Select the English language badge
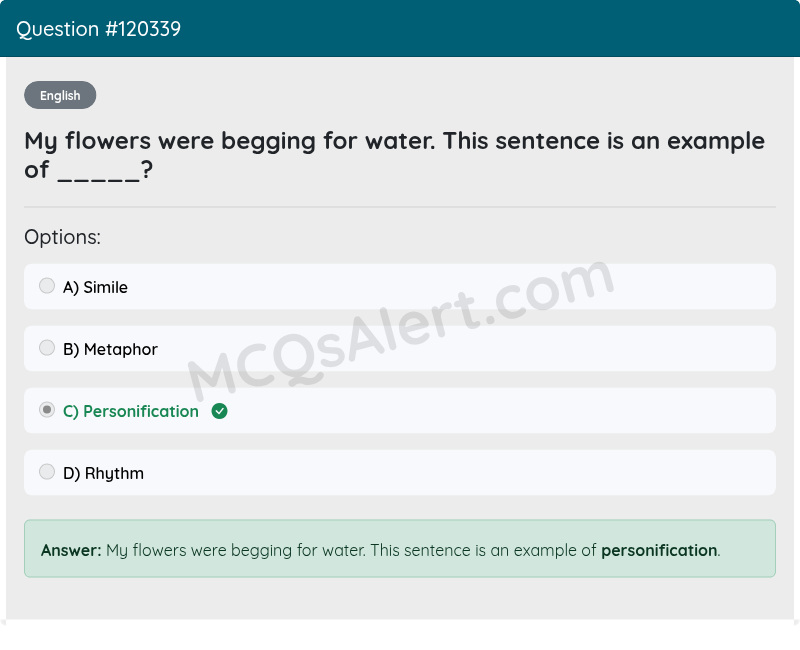 coord(60,95)
